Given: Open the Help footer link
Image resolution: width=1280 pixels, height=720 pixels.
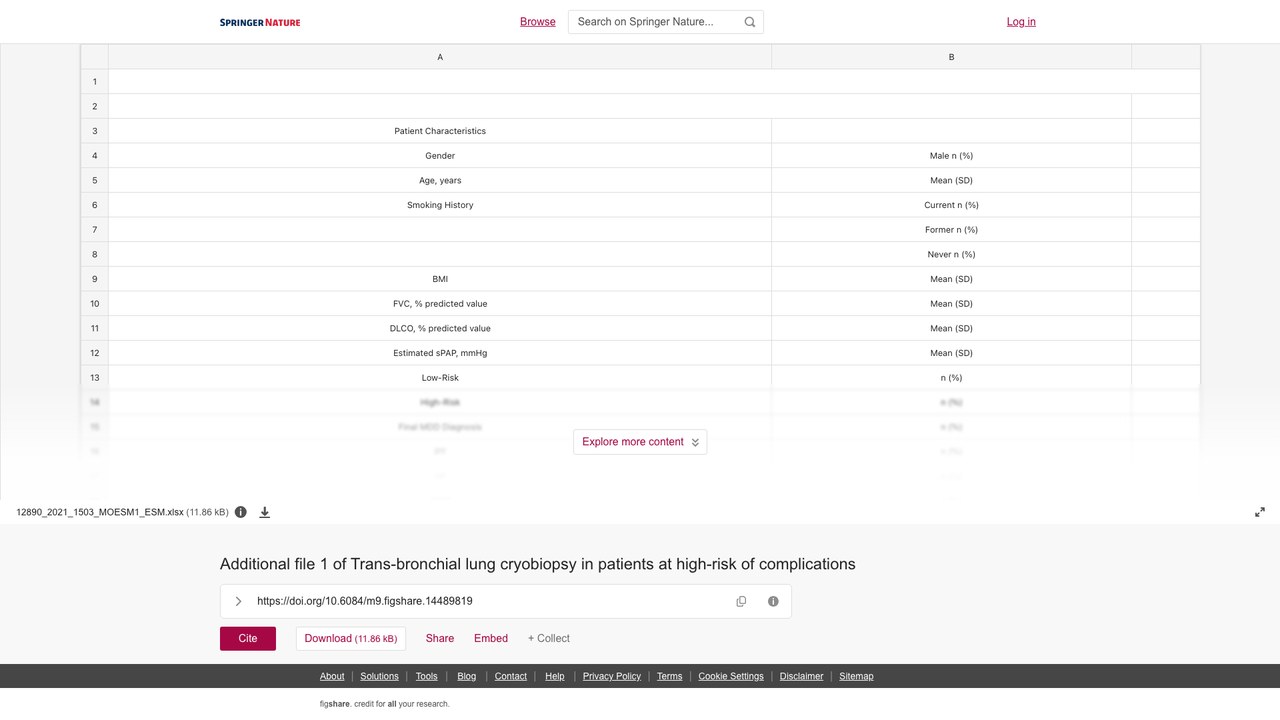Looking at the screenshot, I should (555, 676).
